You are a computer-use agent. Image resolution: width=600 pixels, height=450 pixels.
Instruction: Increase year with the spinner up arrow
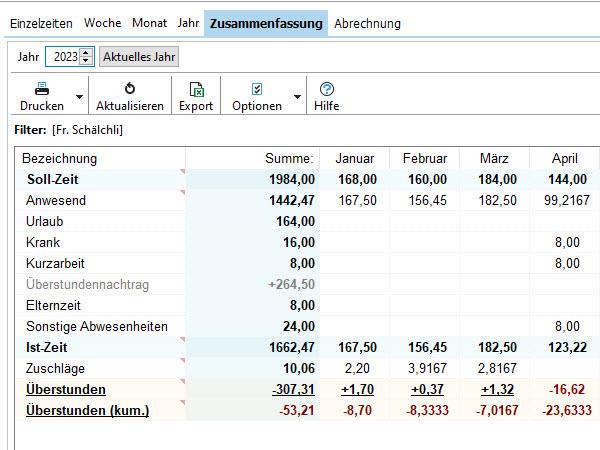coord(86,52)
